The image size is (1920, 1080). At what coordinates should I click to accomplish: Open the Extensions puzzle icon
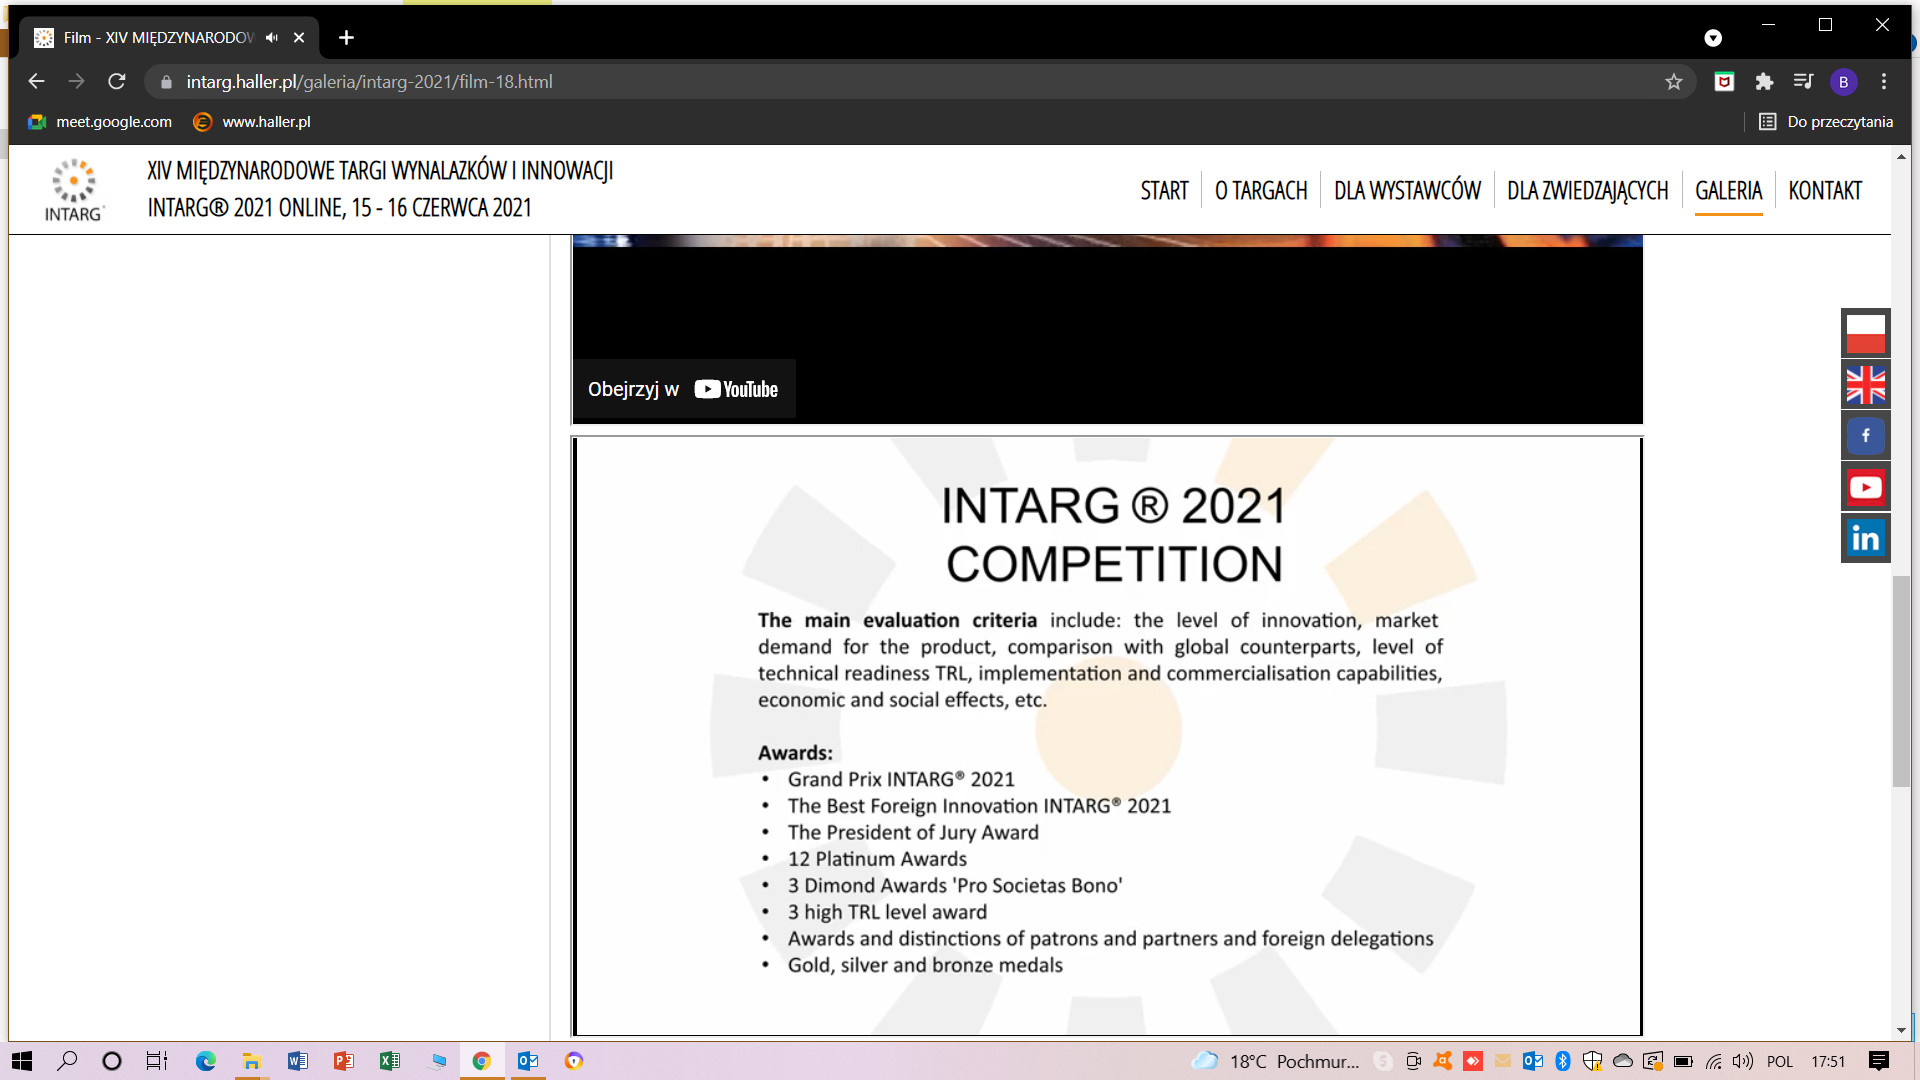(x=1764, y=82)
